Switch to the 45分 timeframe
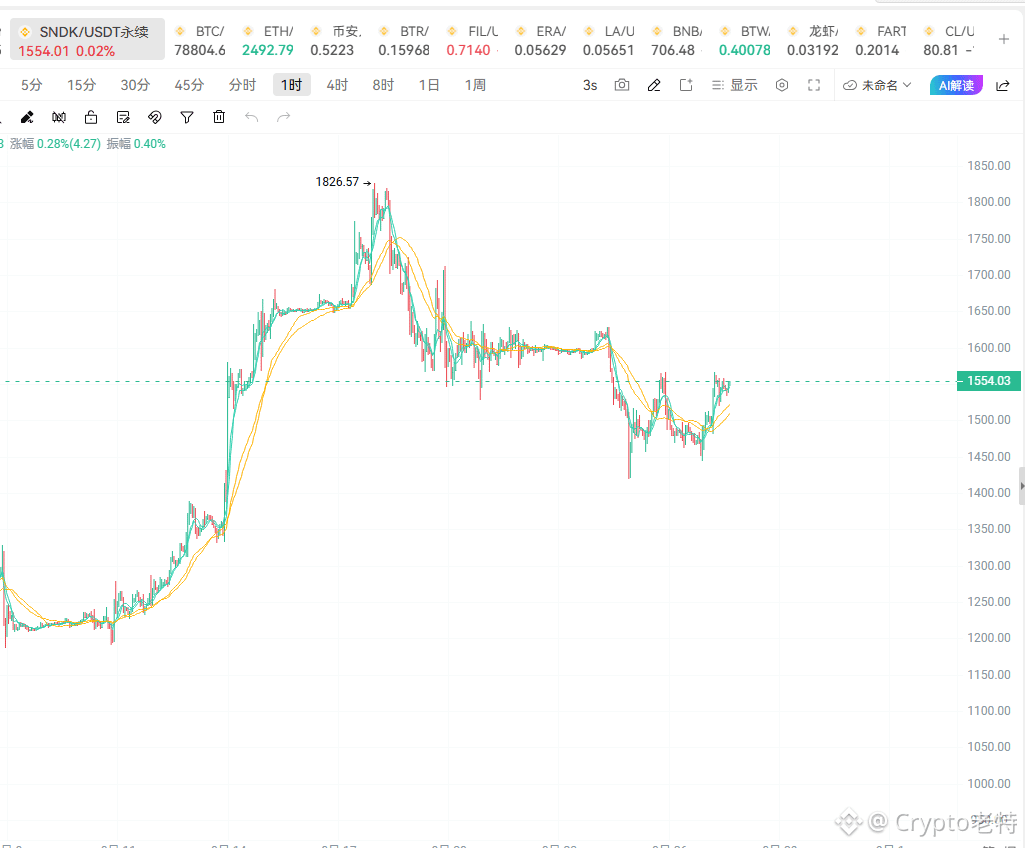This screenshot has height=848, width=1025. click(189, 85)
